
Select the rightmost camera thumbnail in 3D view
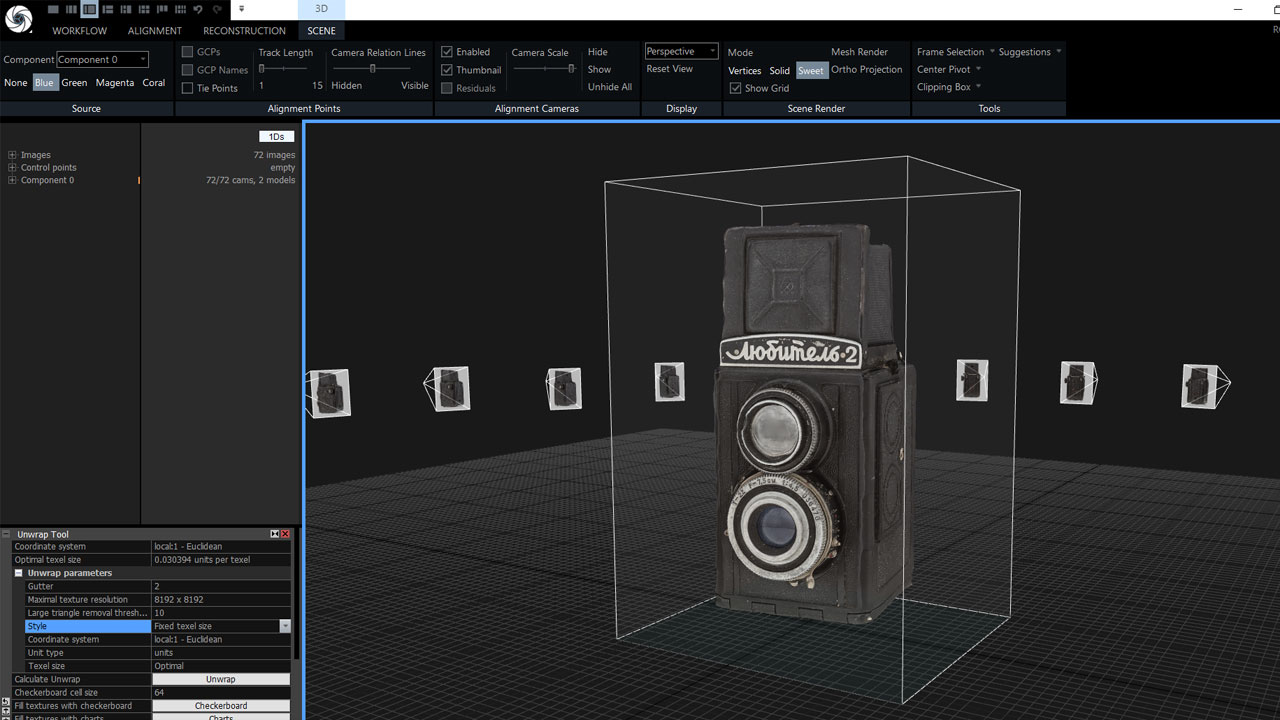click(x=1206, y=386)
